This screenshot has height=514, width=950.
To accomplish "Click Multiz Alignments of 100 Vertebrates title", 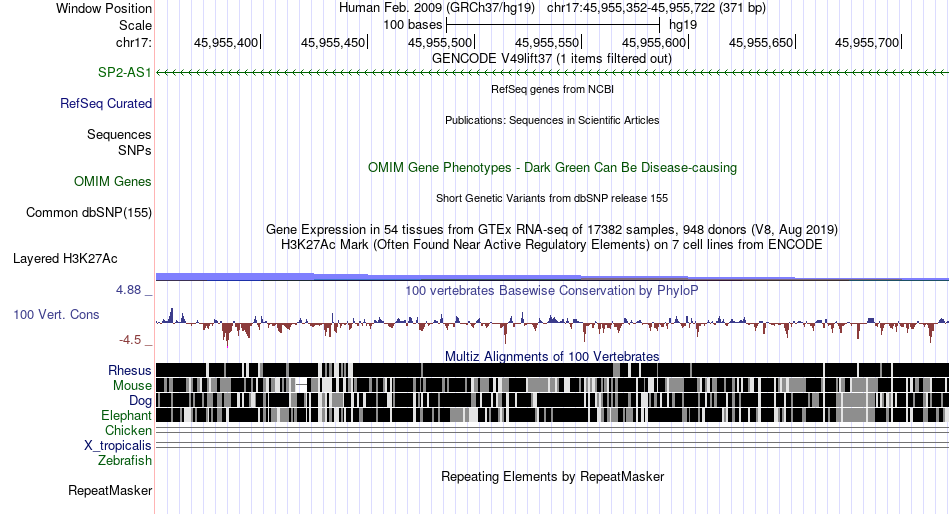I will [552, 356].
